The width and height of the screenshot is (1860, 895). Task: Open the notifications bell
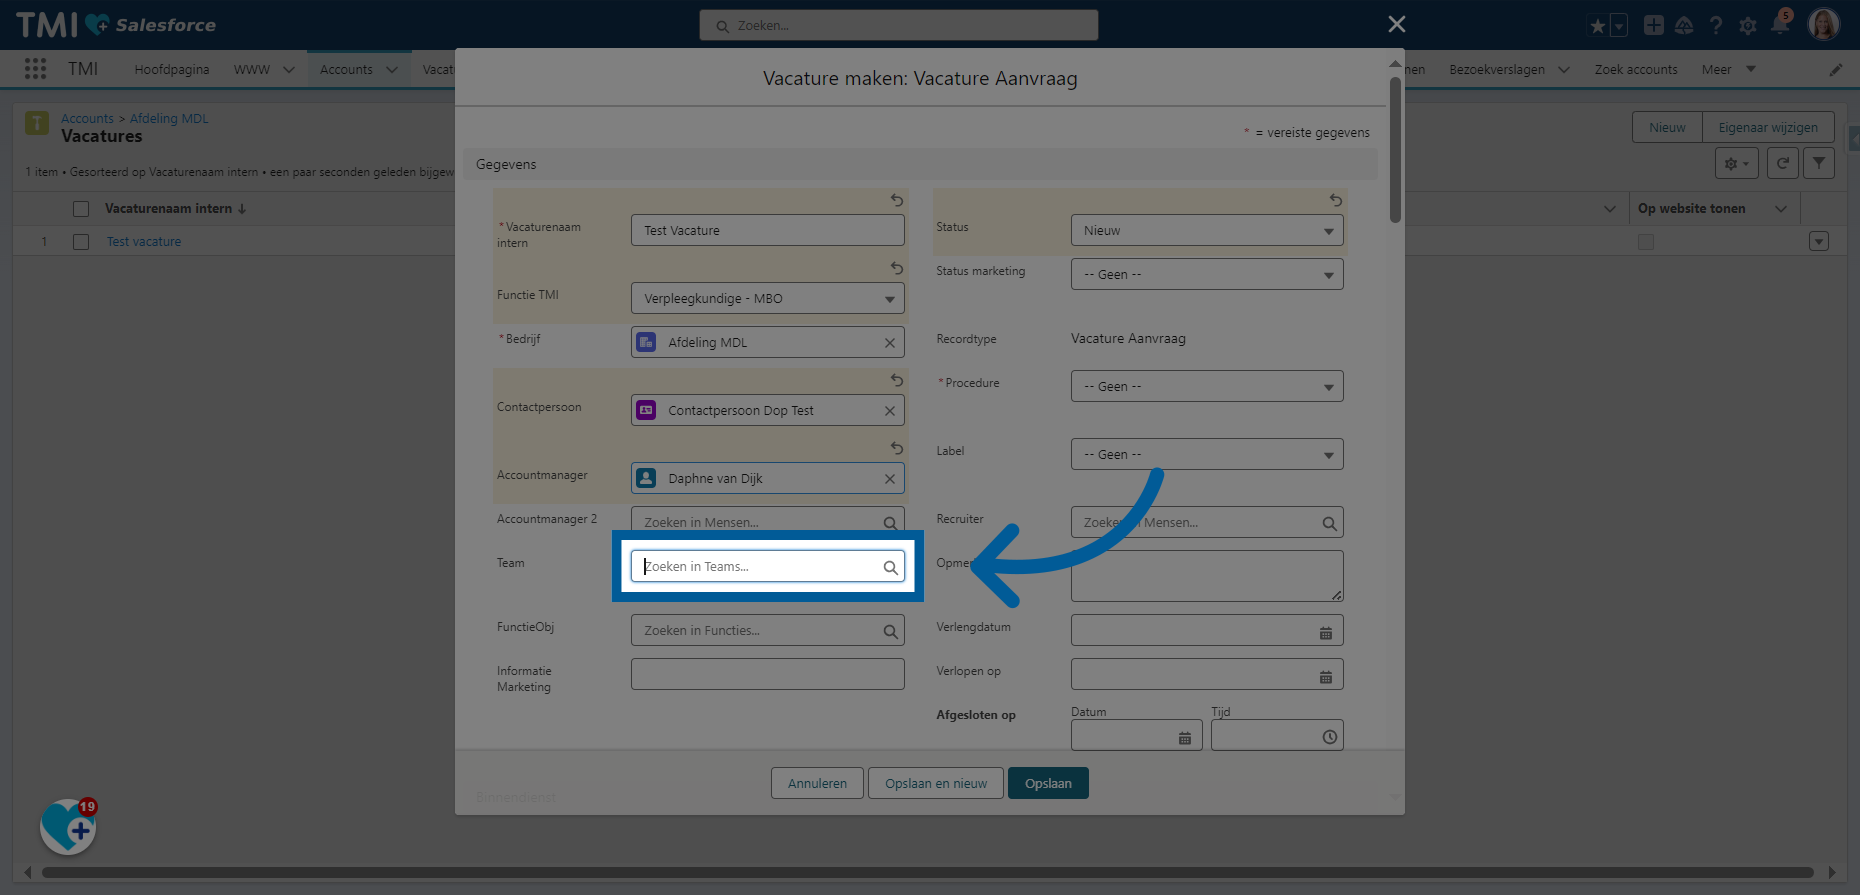tap(1780, 24)
